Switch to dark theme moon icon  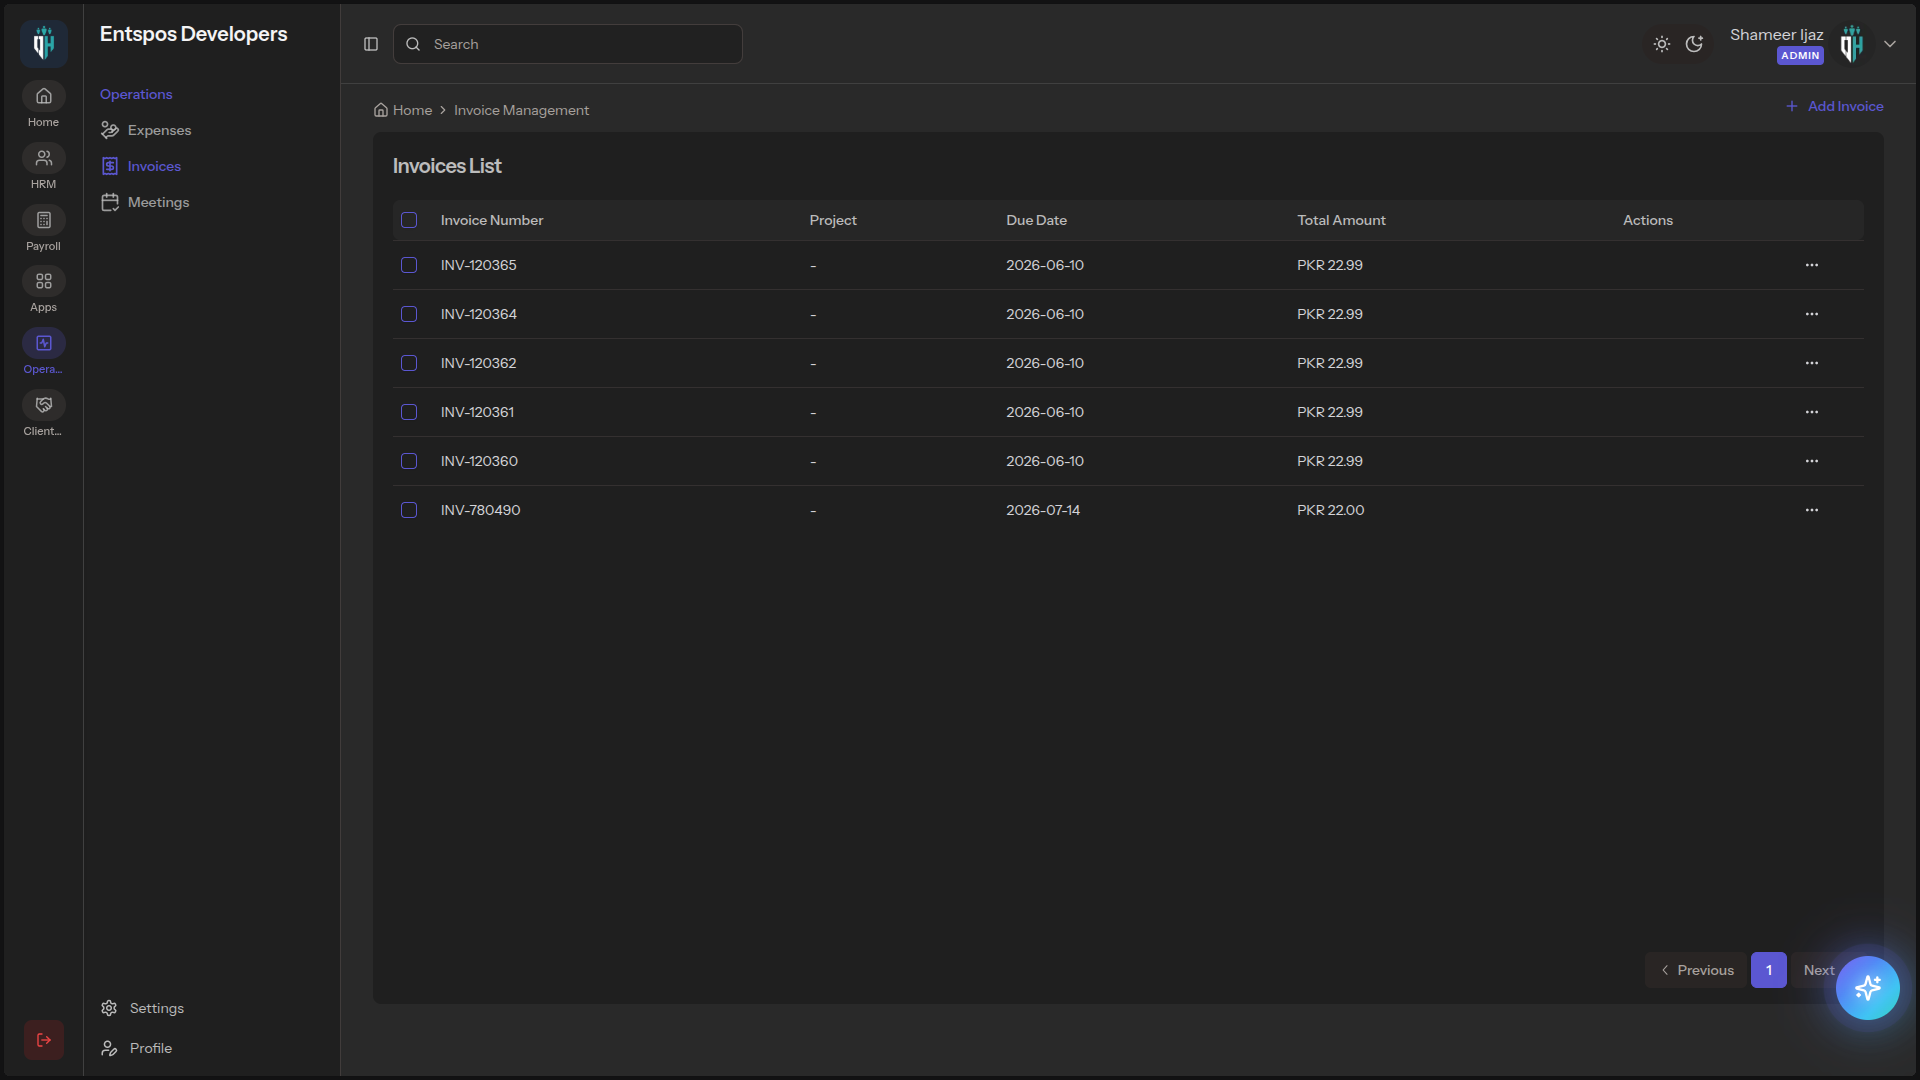coord(1694,44)
